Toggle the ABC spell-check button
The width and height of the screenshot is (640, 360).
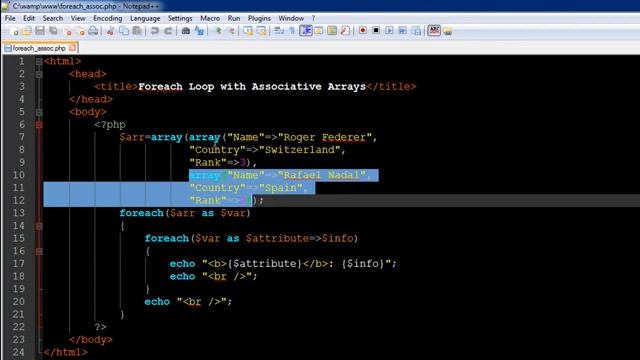[x=434, y=31]
